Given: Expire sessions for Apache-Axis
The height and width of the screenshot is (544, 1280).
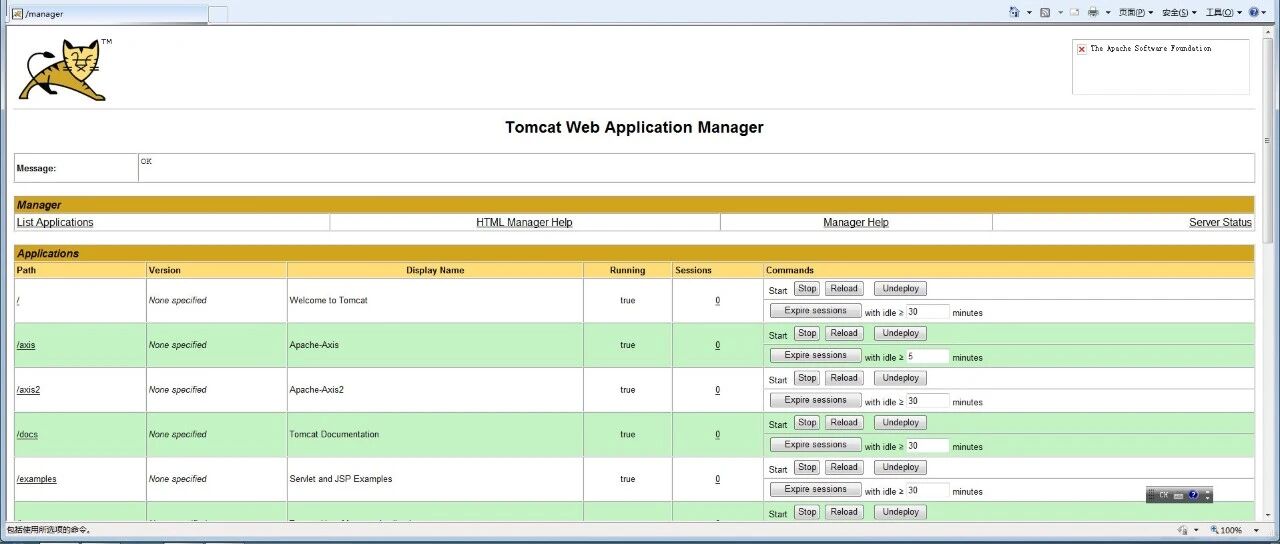Looking at the screenshot, I should 815,355.
